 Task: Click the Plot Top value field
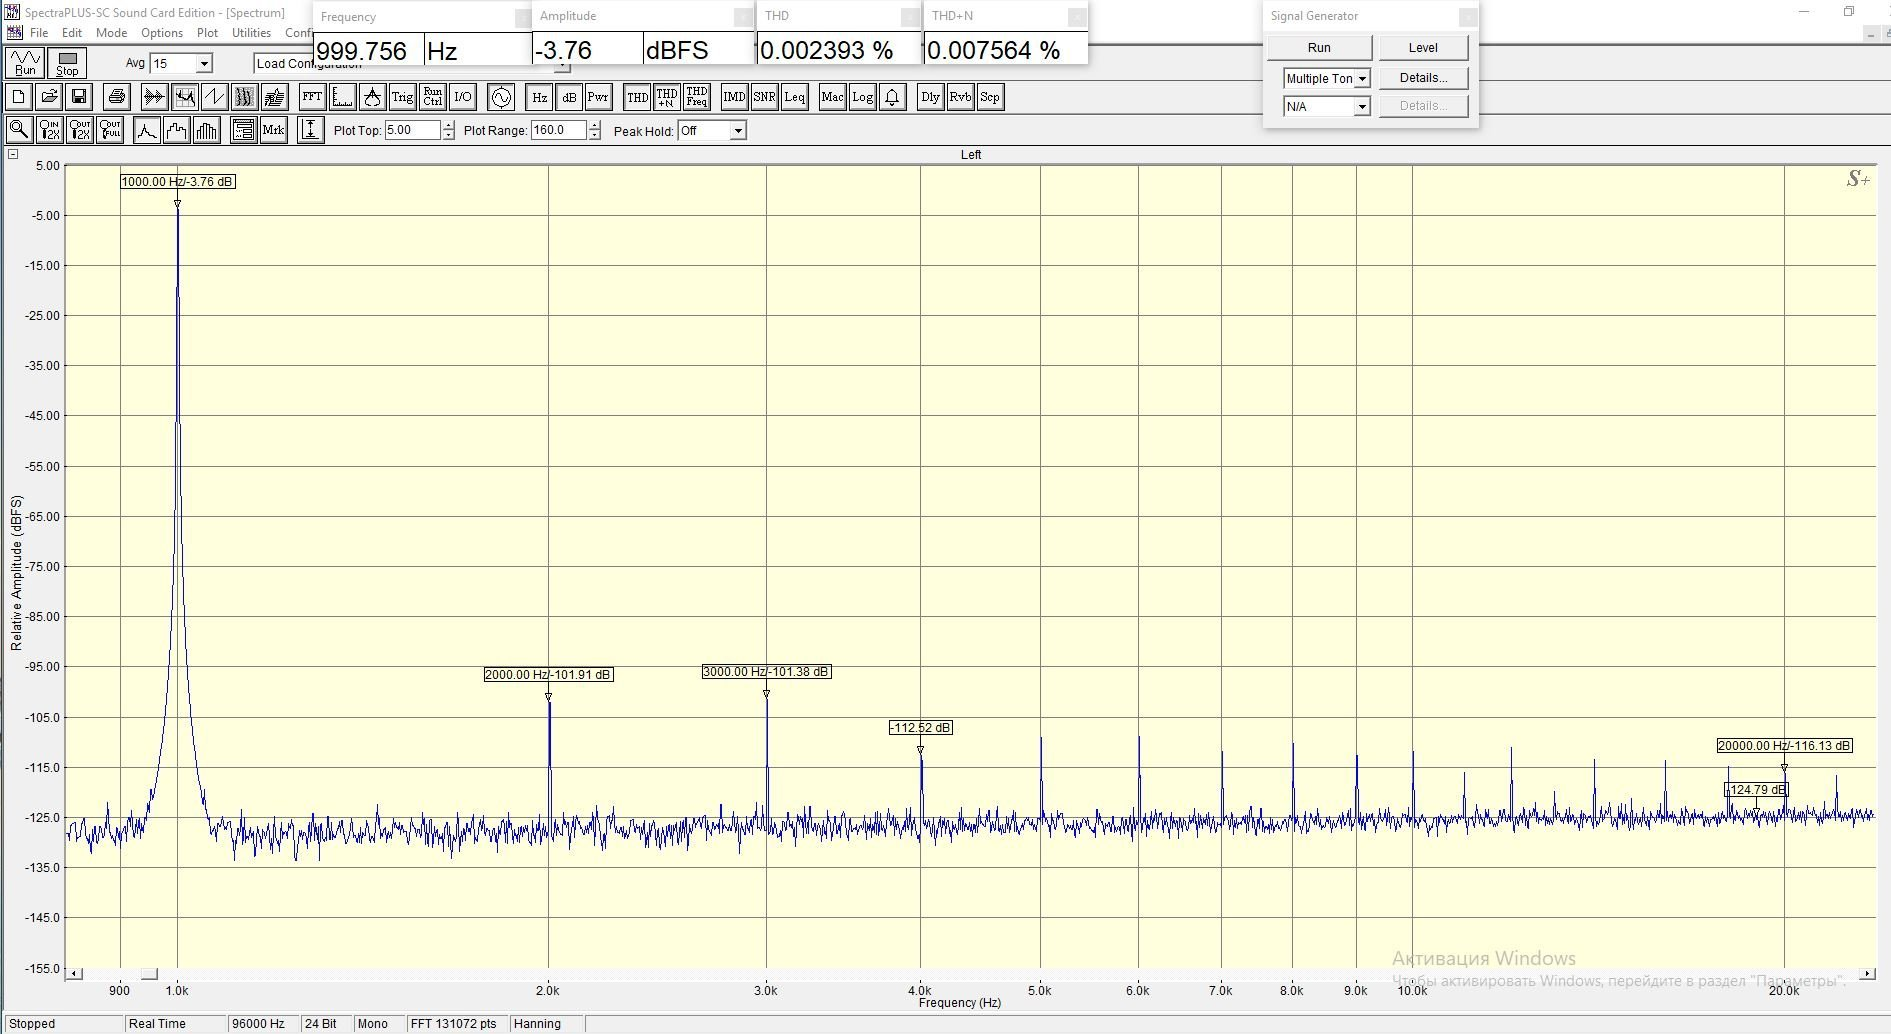pos(413,130)
